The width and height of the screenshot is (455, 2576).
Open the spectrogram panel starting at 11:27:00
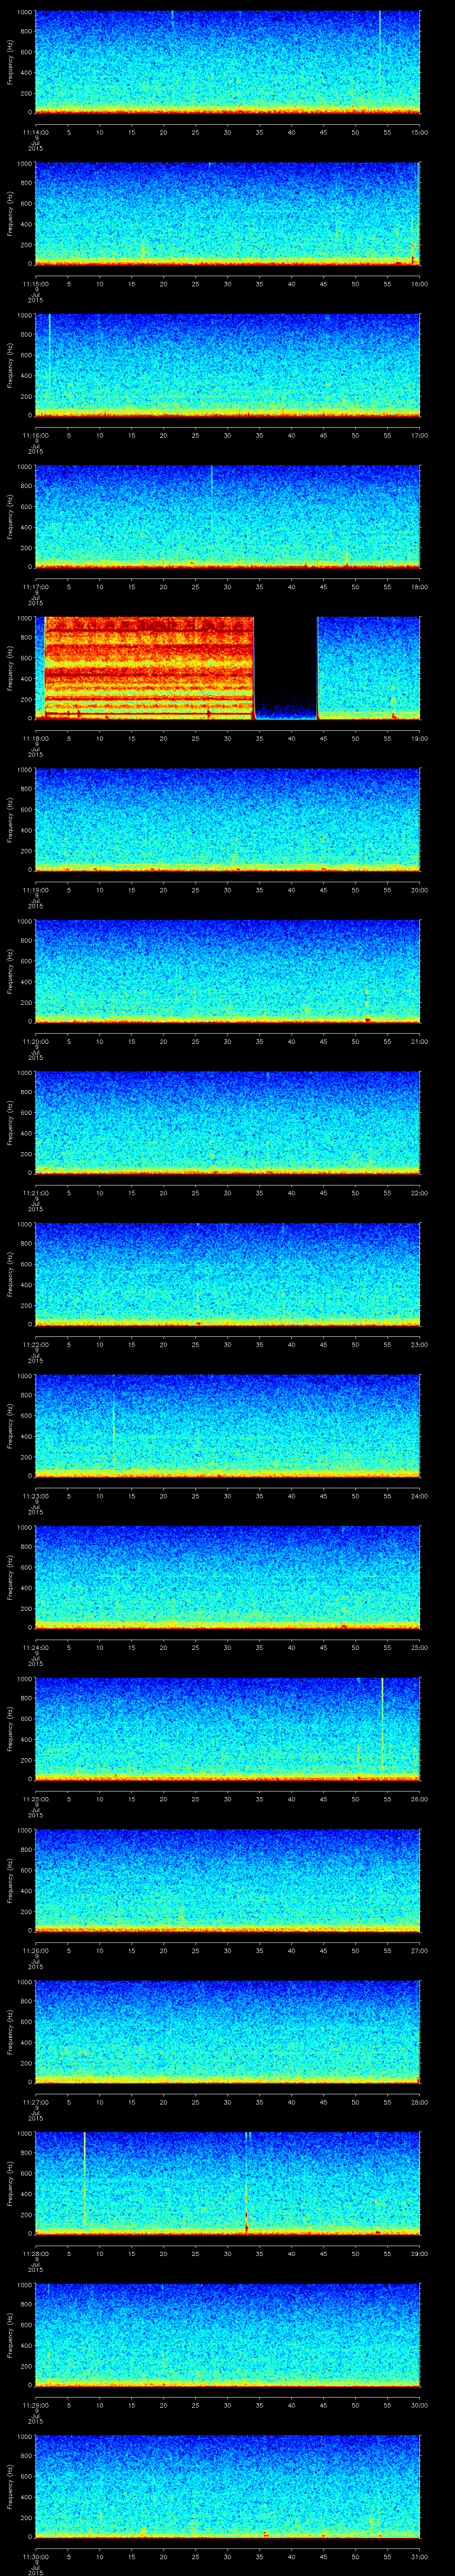[x=227, y=2032]
